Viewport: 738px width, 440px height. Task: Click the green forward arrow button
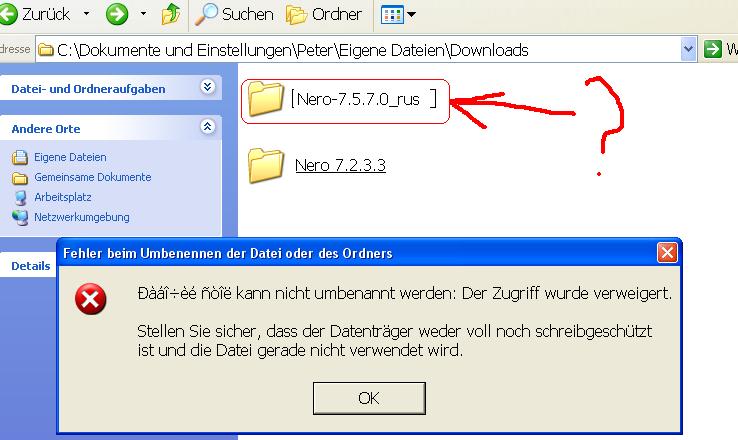click(x=117, y=14)
